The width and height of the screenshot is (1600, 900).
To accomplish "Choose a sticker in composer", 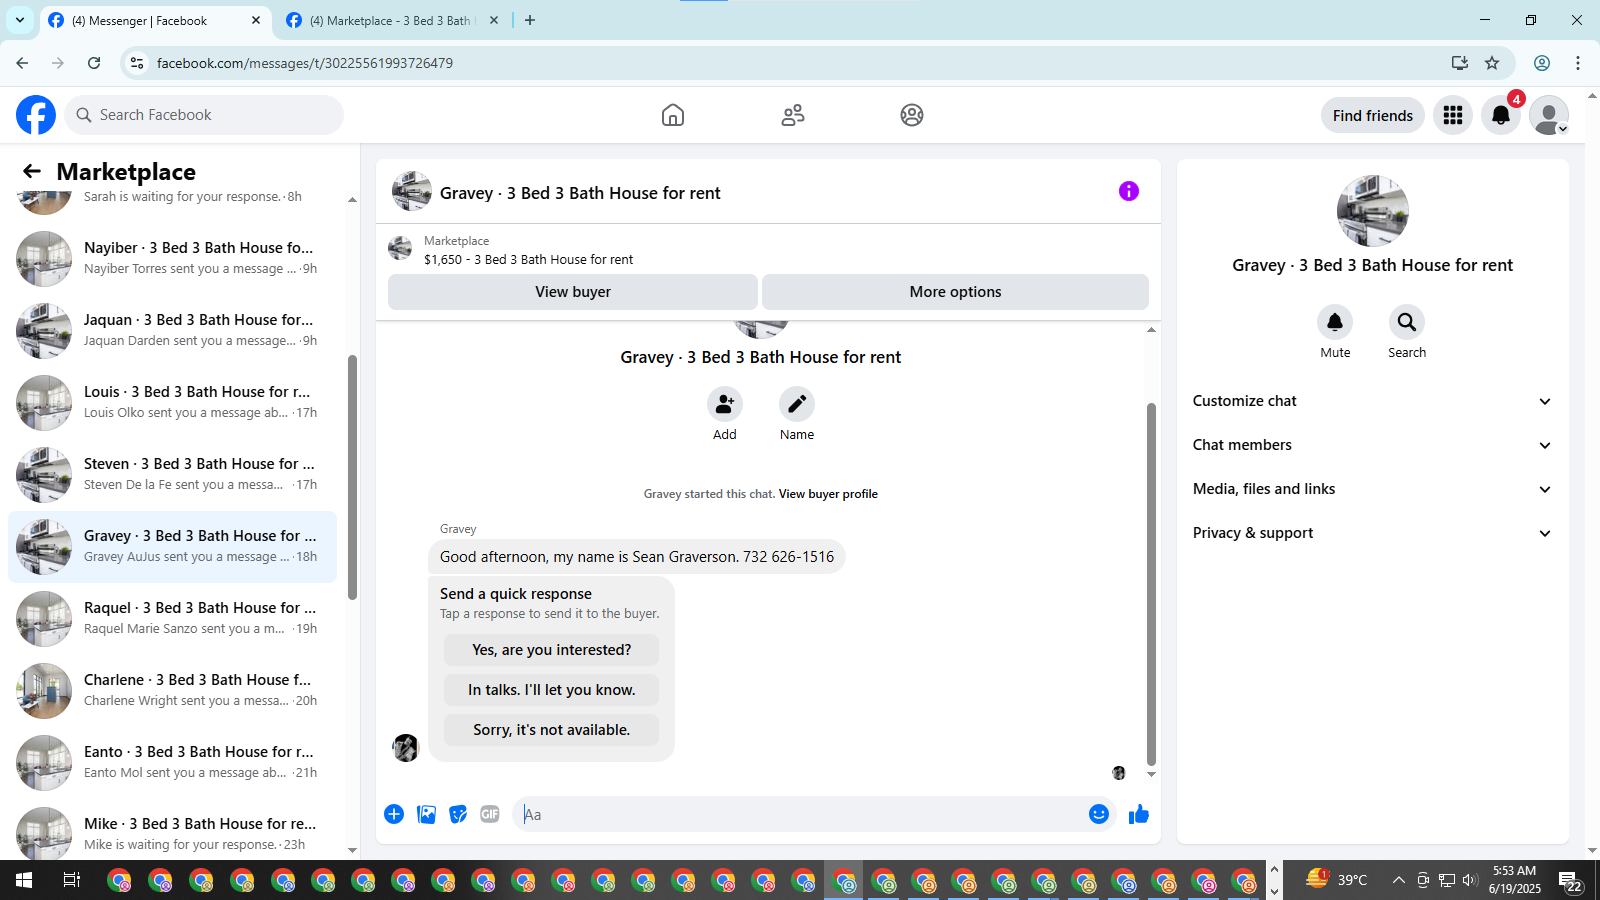I will tap(458, 814).
